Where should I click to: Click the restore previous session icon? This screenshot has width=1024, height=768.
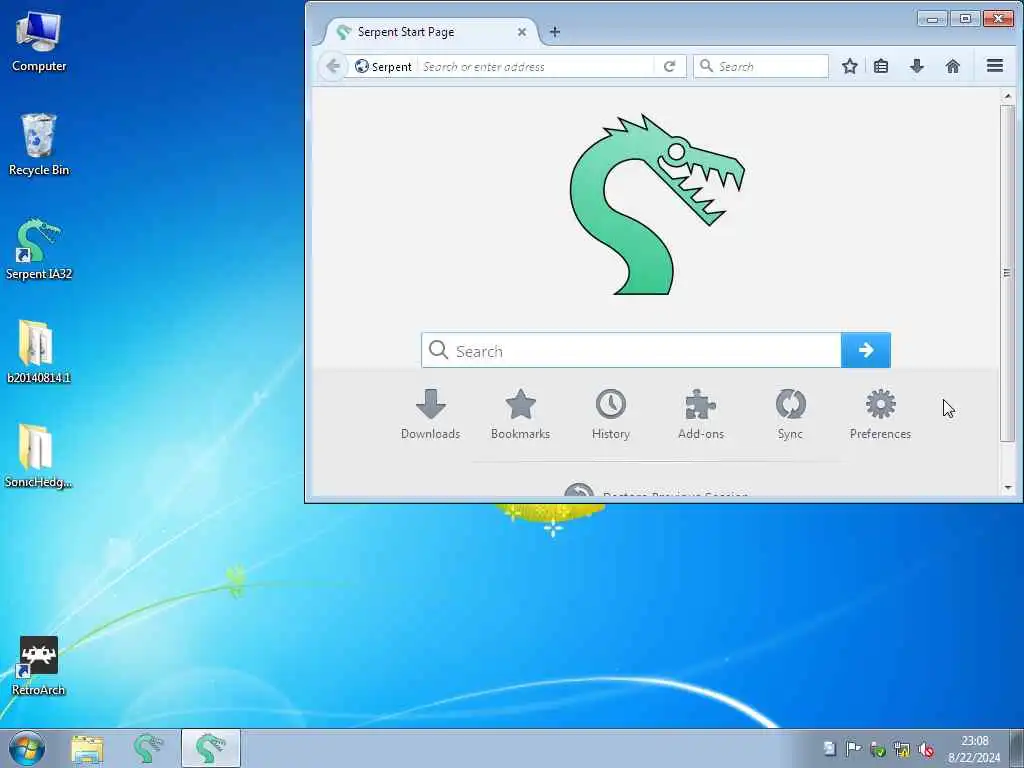[x=579, y=489]
